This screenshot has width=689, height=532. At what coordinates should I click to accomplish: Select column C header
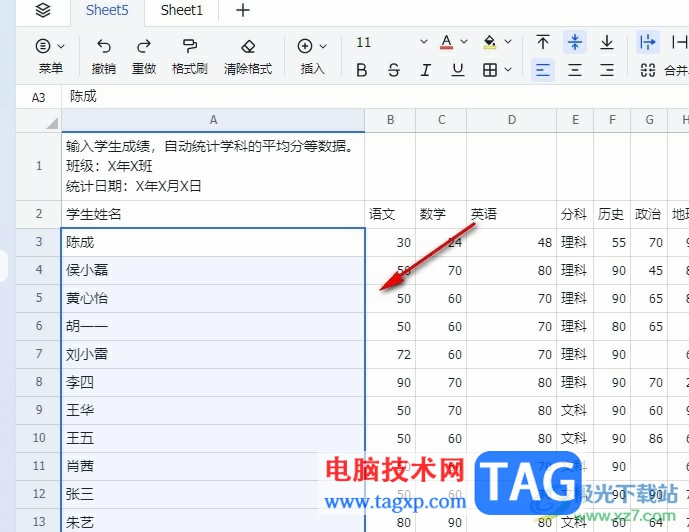point(441,120)
